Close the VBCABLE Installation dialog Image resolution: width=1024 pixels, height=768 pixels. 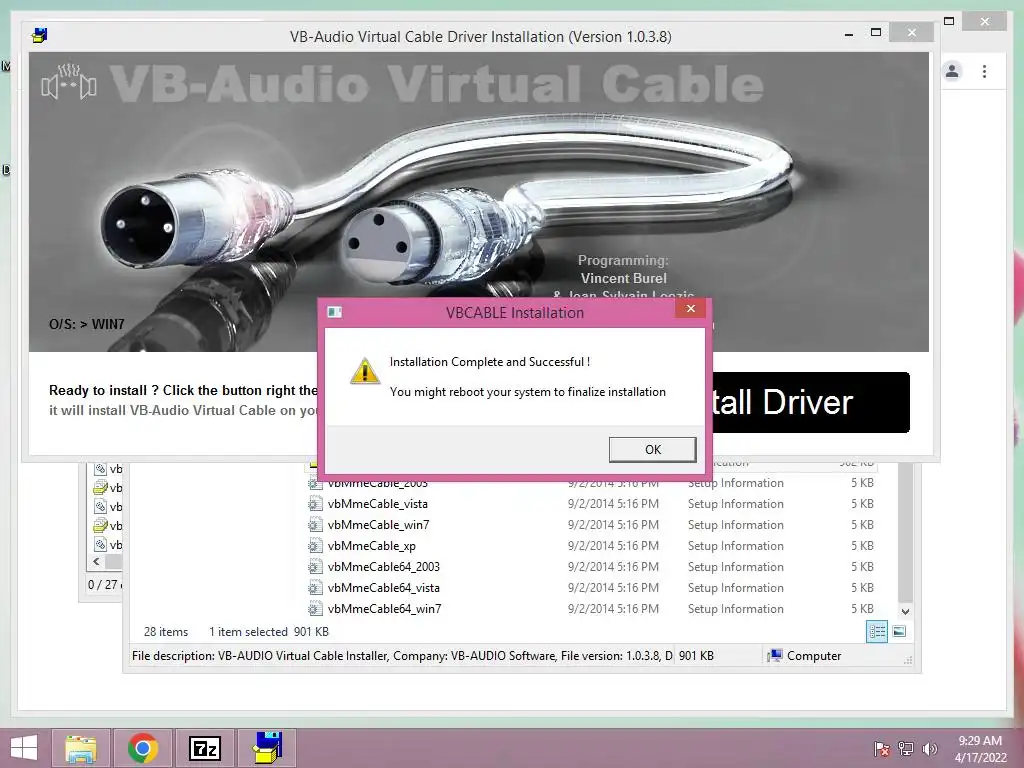coord(690,309)
